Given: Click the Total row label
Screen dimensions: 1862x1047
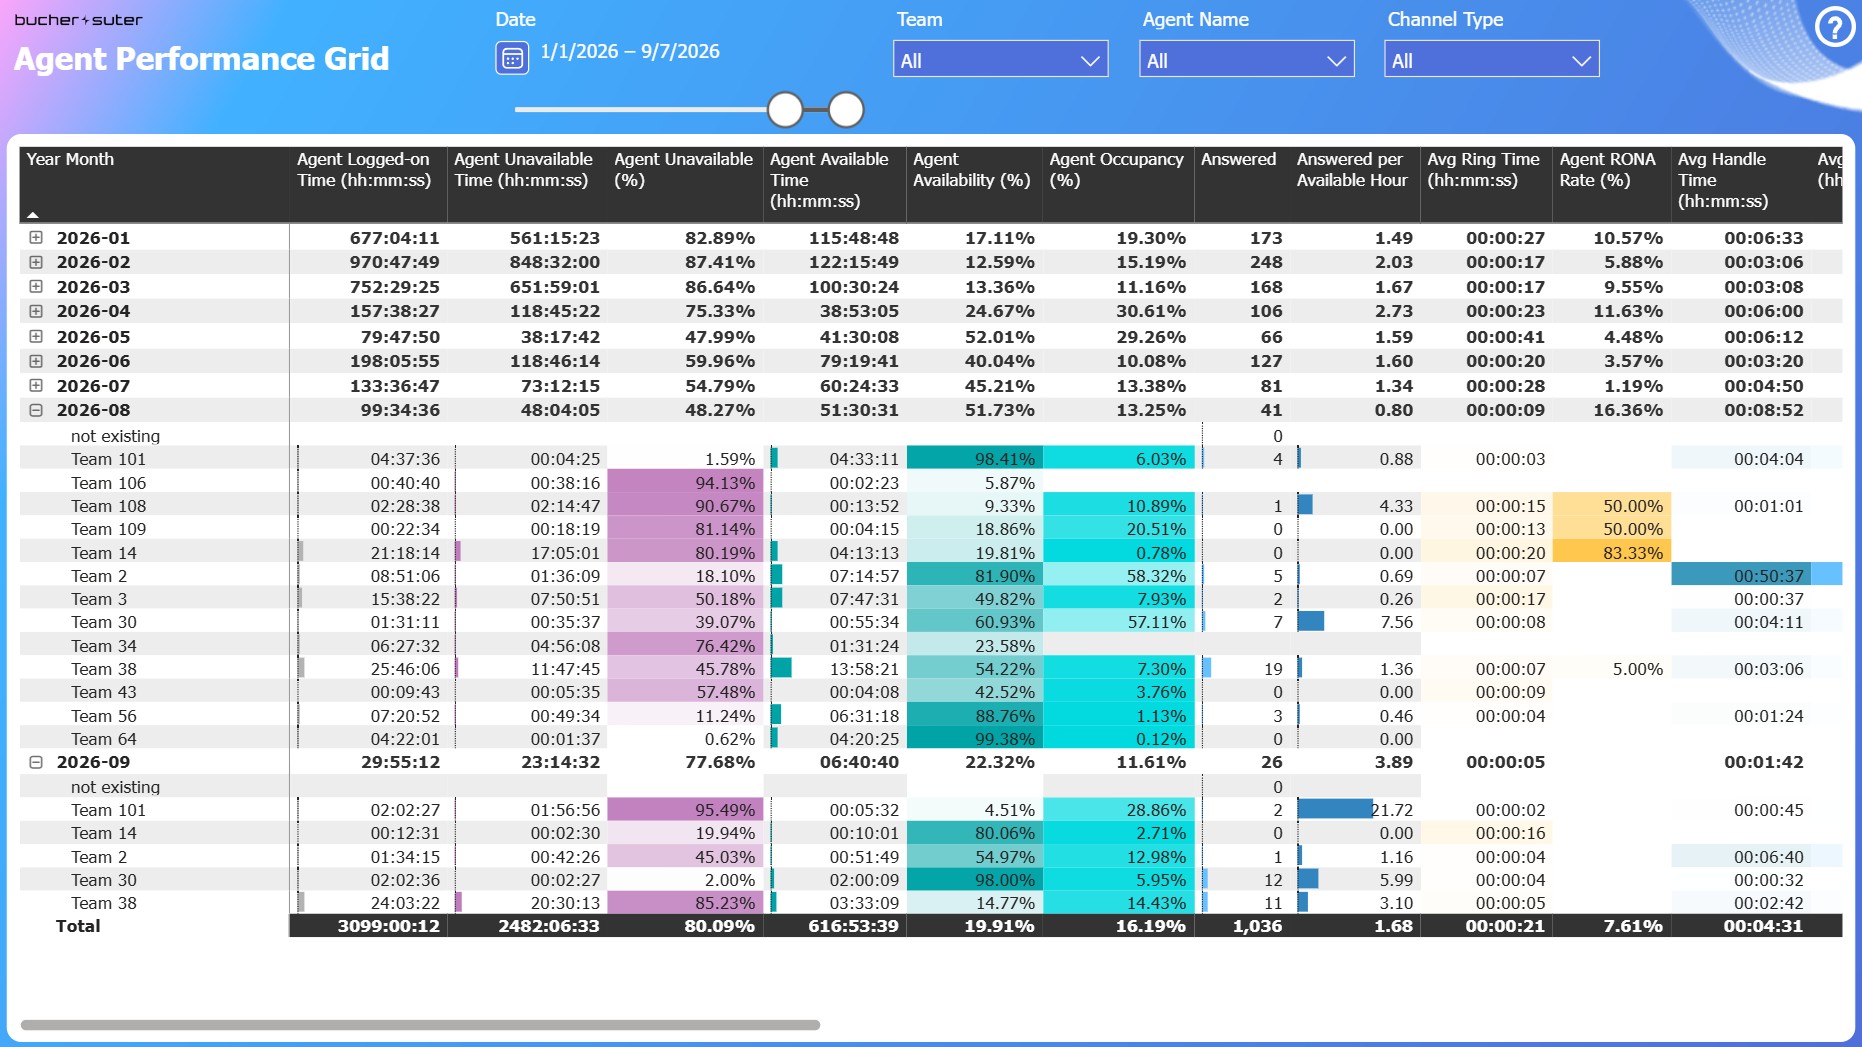Looking at the screenshot, I should 78,926.
